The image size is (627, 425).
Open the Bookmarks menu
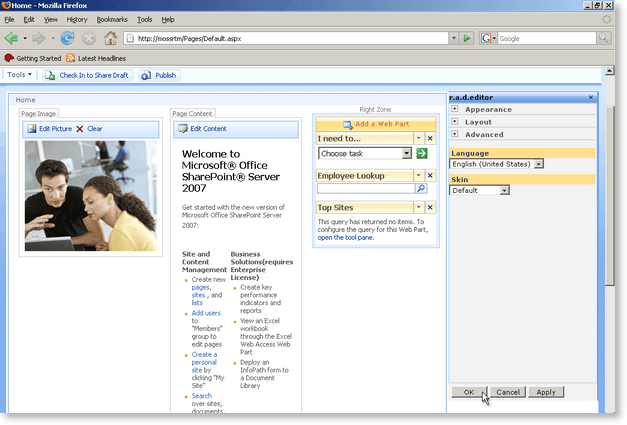pos(112,19)
